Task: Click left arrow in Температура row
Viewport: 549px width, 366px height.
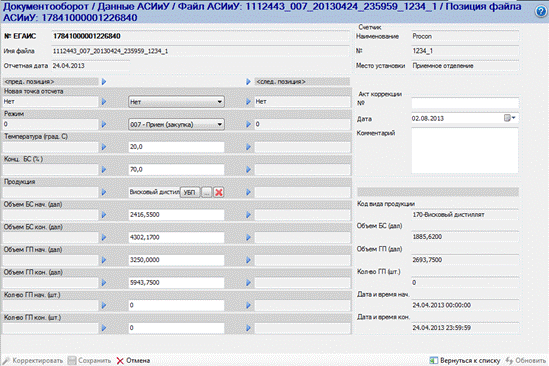Action: click(104, 147)
